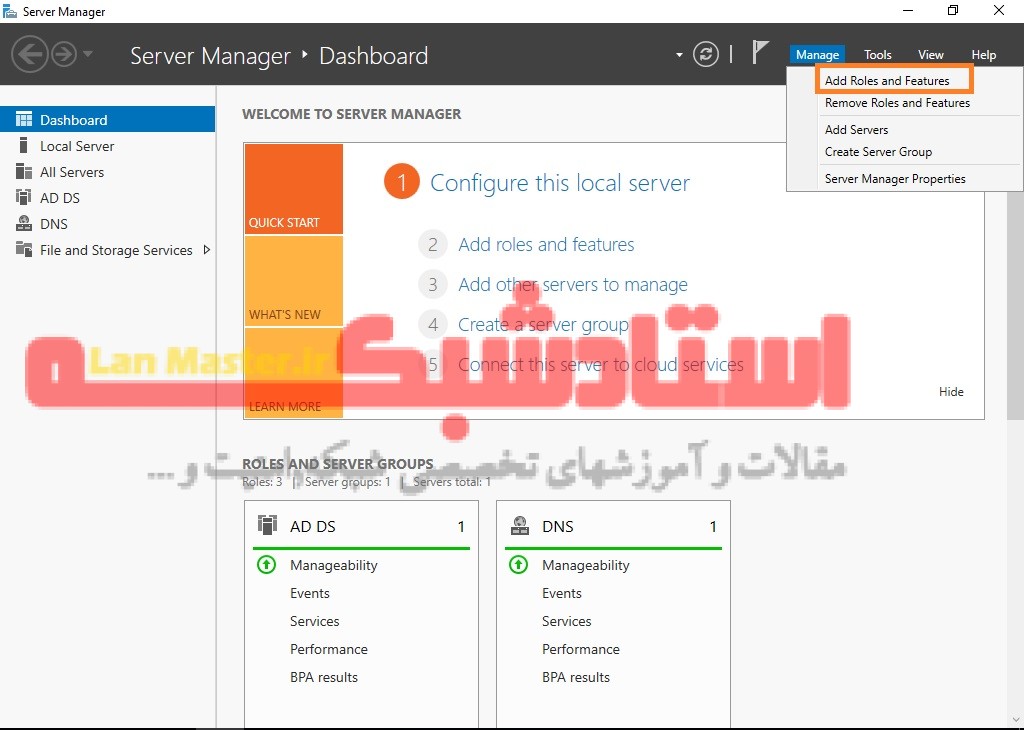1024x730 pixels.
Task: Click Connect this server to cloud services
Action: point(600,364)
